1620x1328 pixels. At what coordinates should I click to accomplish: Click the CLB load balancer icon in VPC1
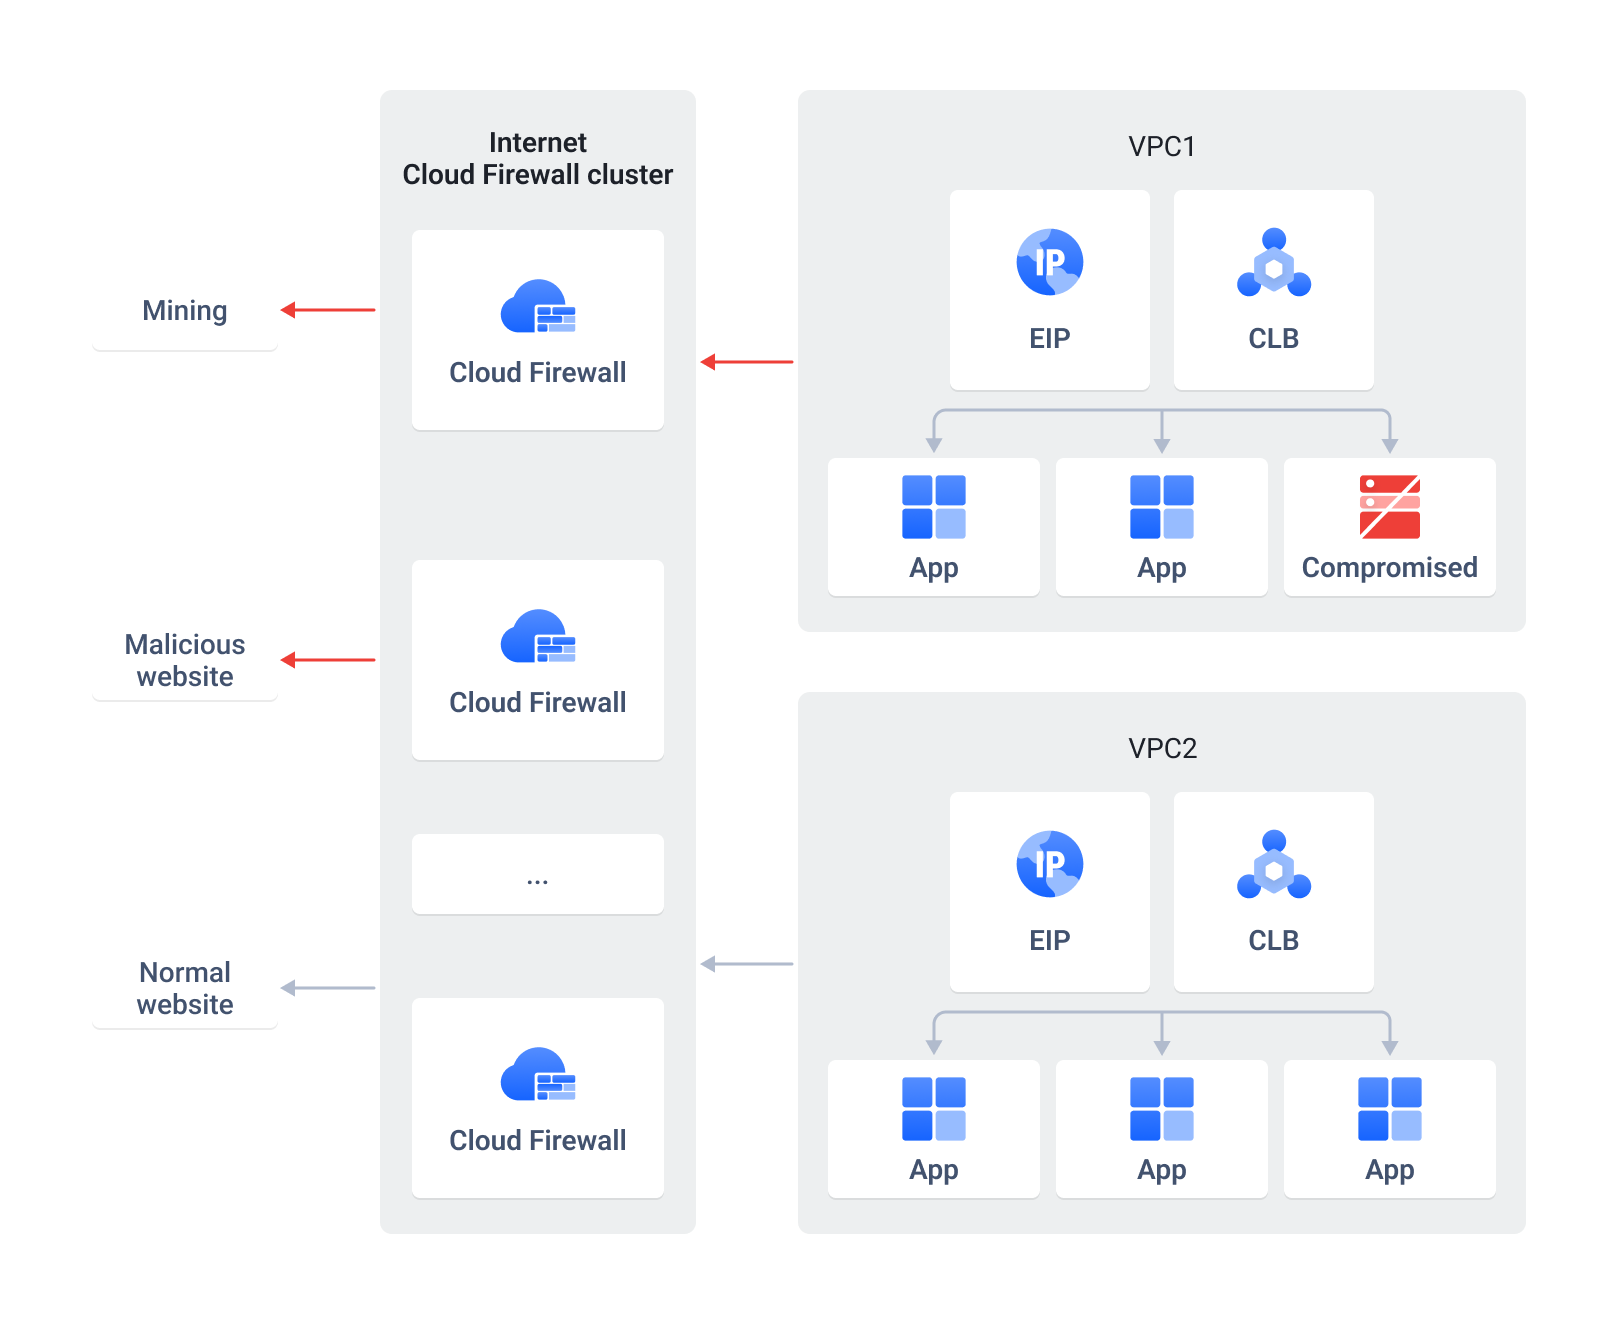[x=1273, y=262]
